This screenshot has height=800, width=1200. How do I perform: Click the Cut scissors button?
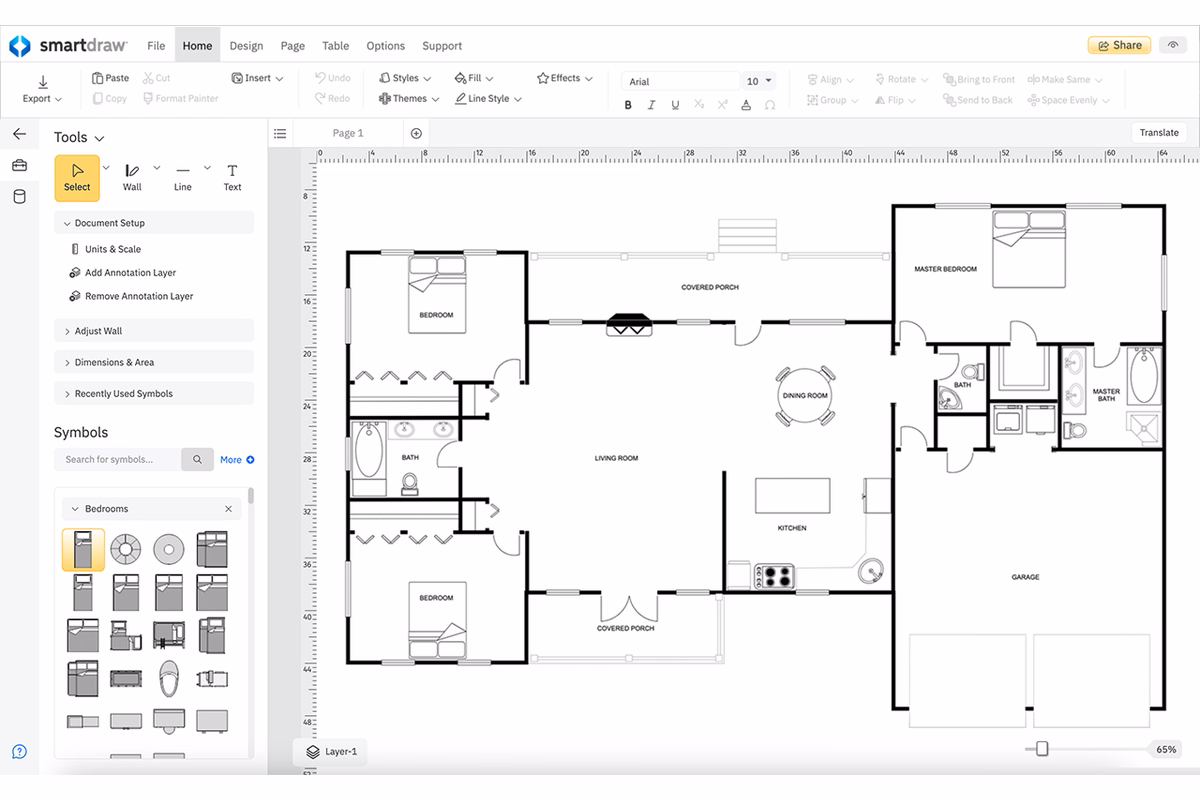point(156,78)
